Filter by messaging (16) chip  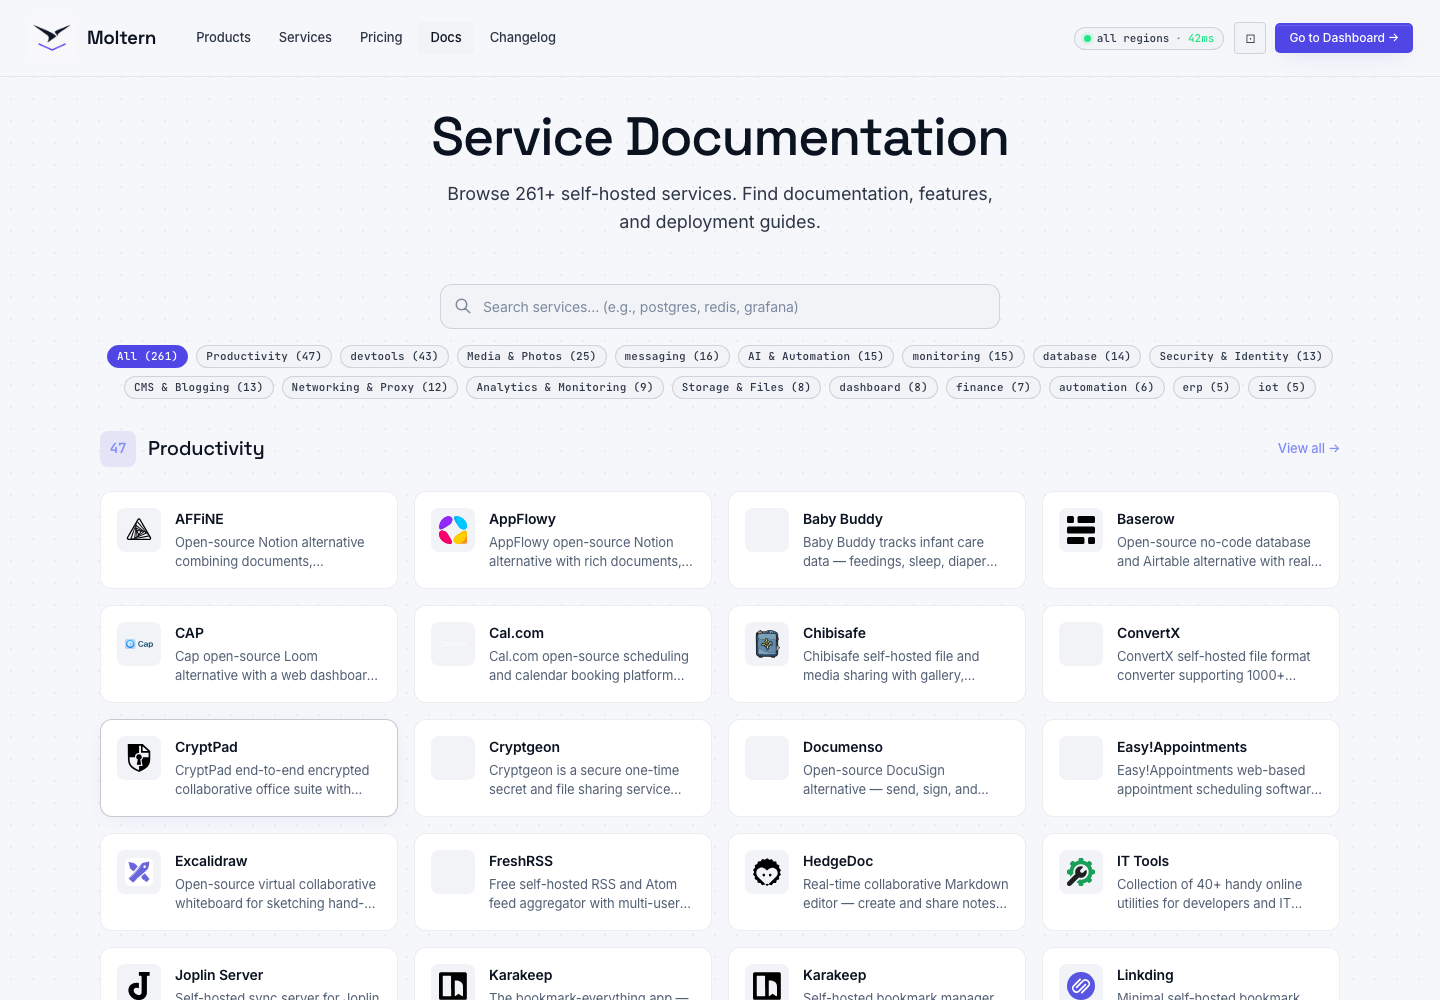pos(672,356)
